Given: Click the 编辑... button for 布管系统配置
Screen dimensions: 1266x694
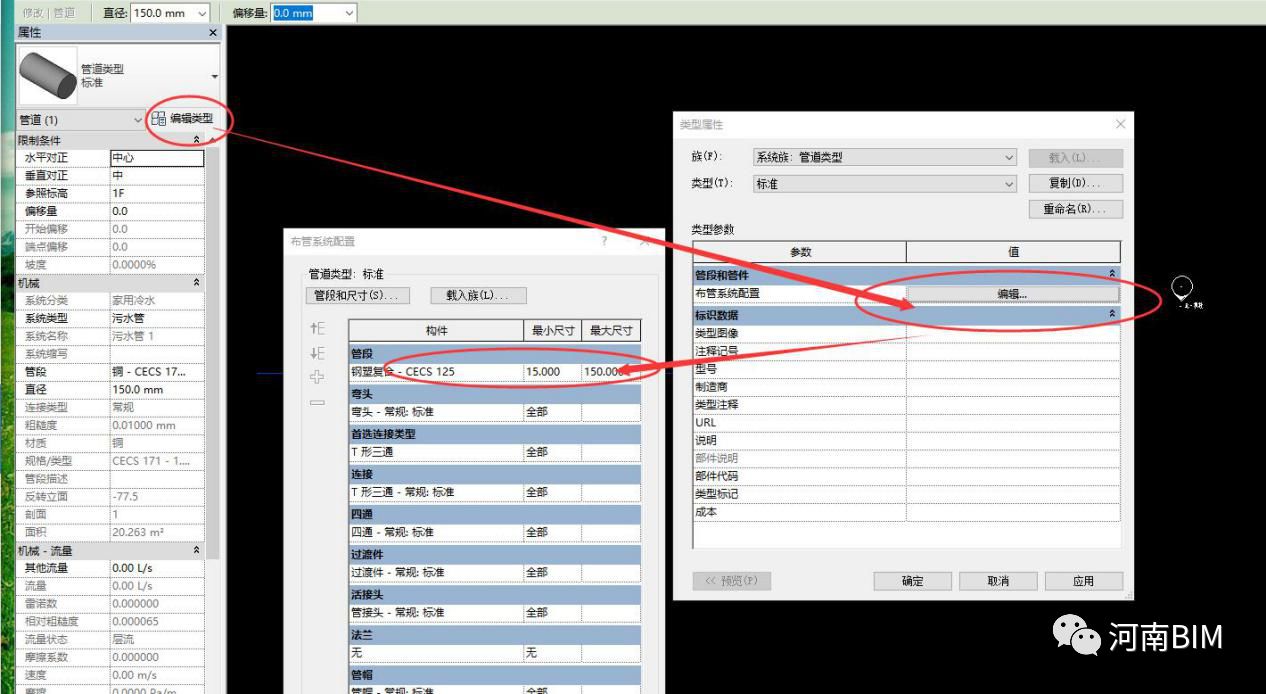Looking at the screenshot, I should pyautogui.click(x=1013, y=294).
